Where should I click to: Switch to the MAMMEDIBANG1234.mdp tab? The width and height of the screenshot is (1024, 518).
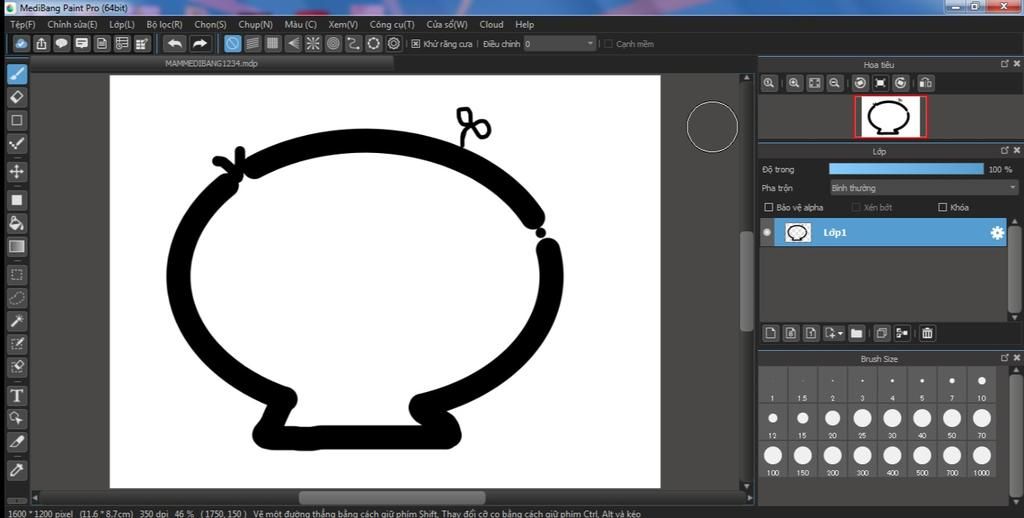pos(212,64)
